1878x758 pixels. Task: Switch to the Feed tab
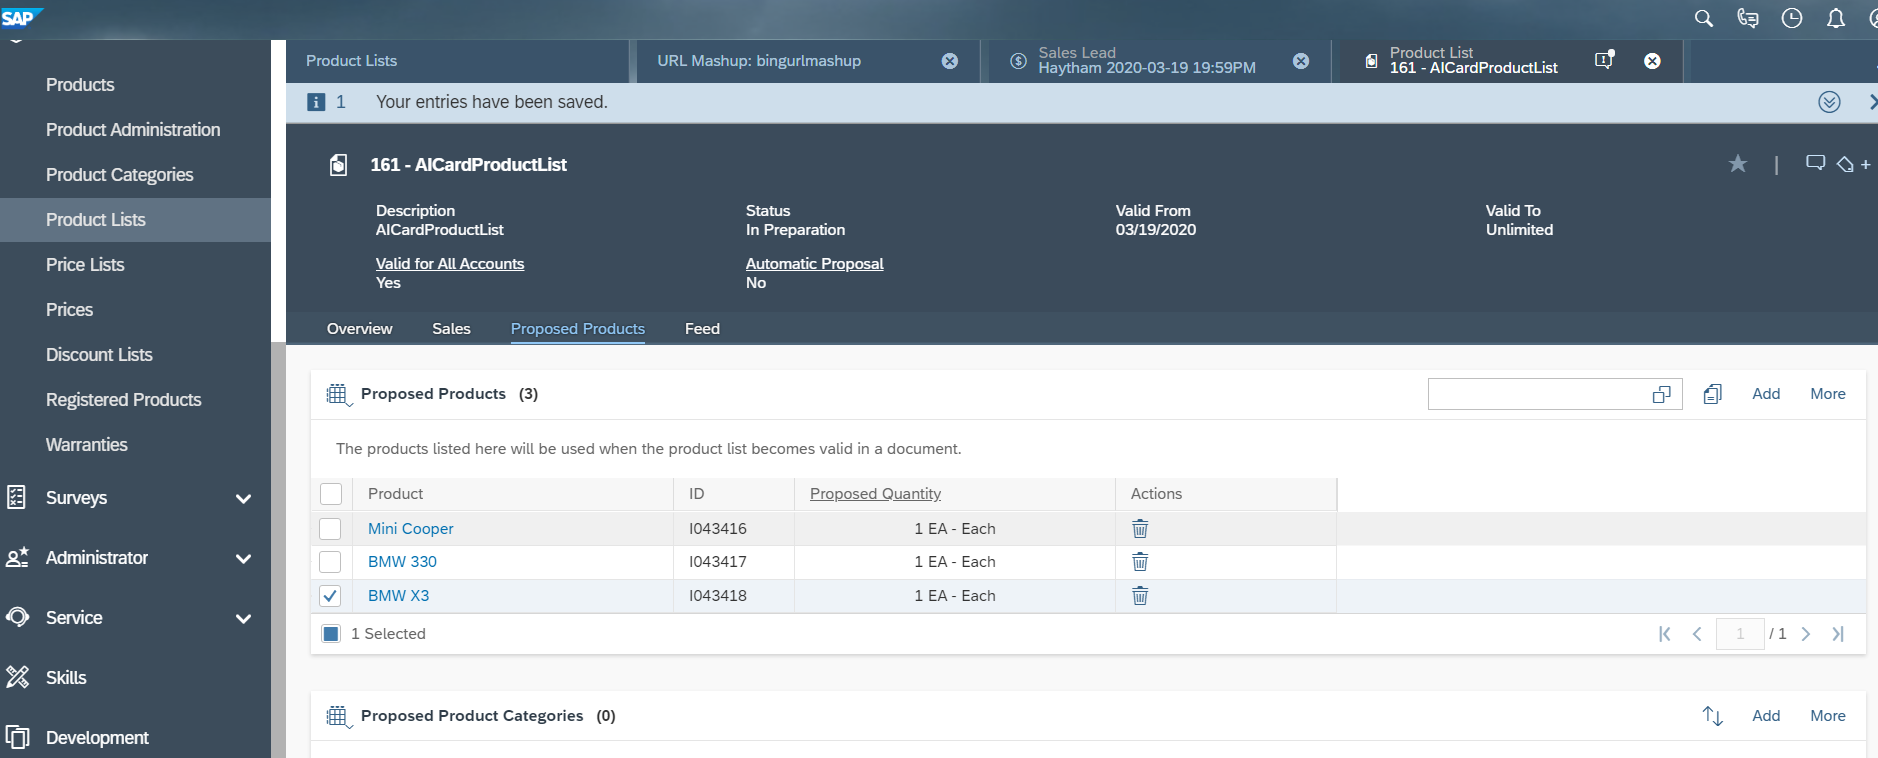[702, 329]
